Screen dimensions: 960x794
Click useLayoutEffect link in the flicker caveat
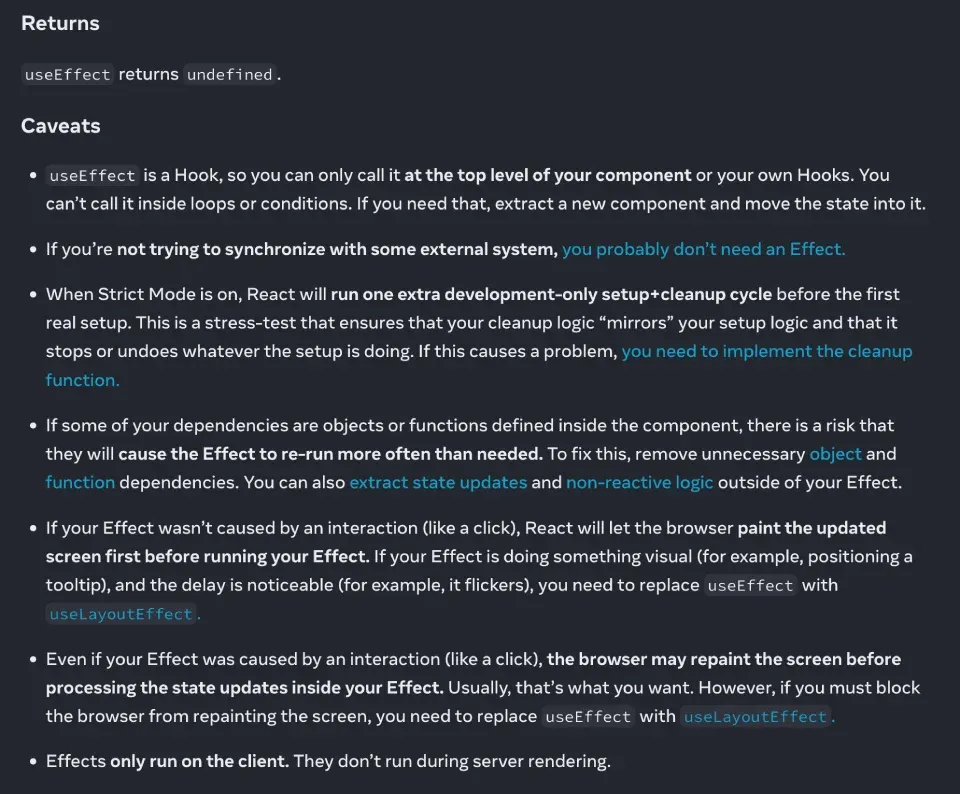121,614
